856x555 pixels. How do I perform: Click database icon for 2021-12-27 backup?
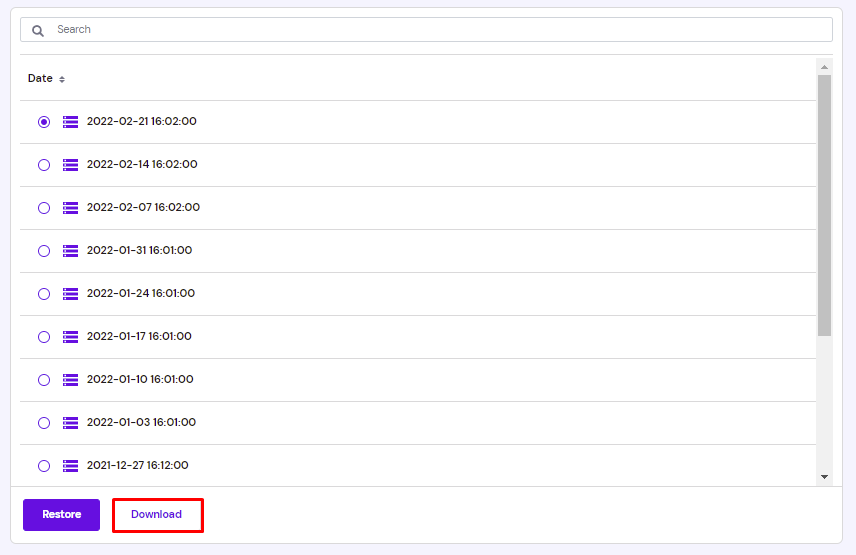point(70,466)
